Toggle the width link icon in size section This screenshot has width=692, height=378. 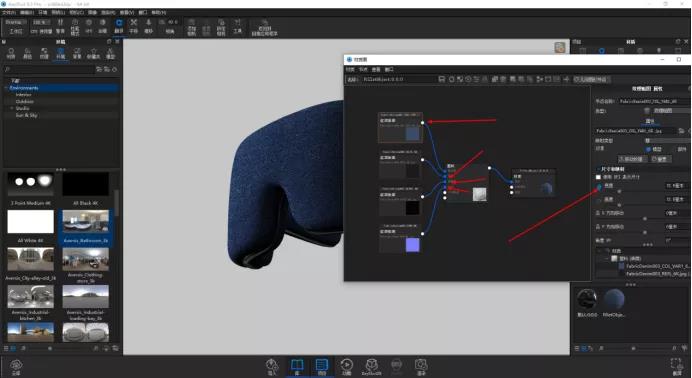click(599, 187)
